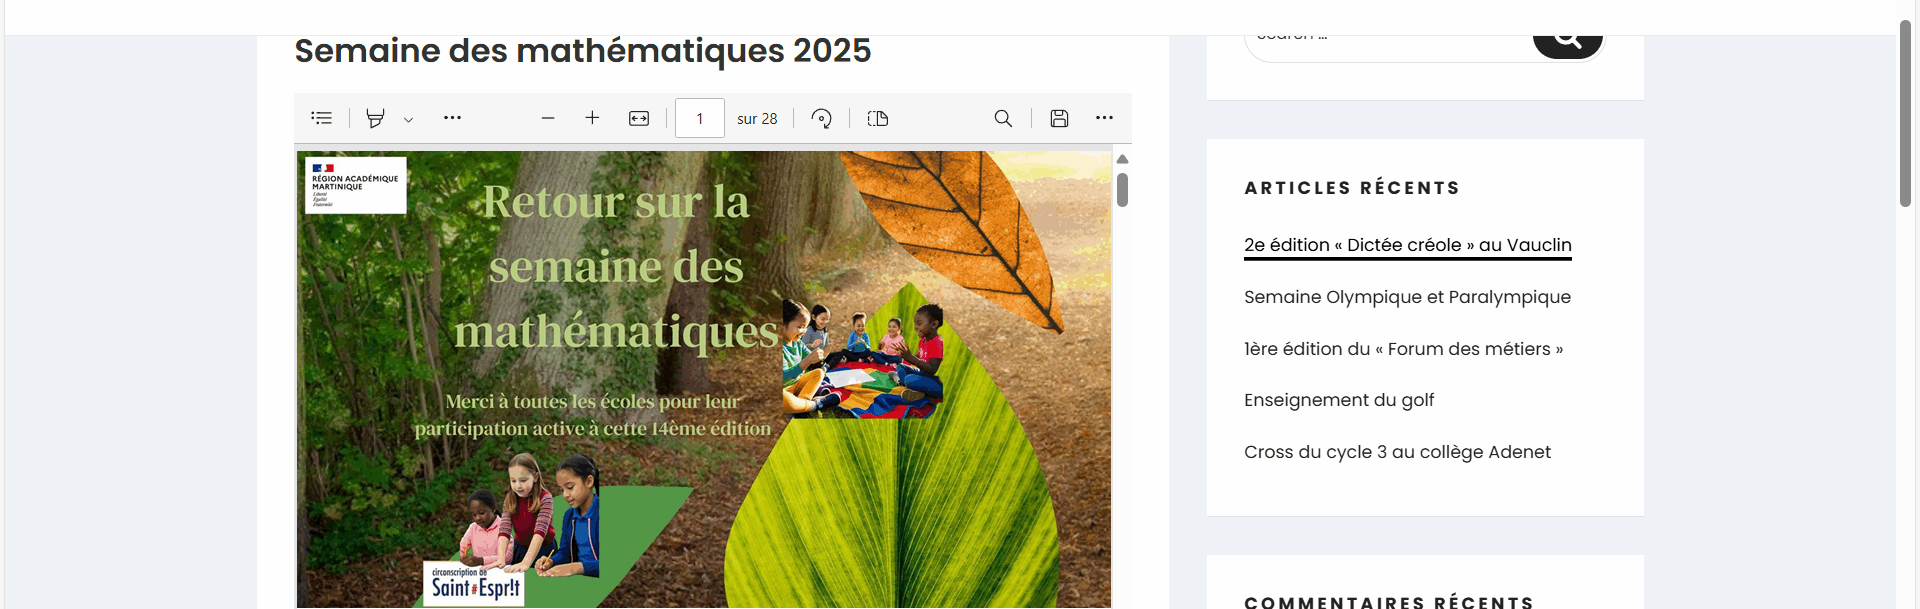Click the 'Semaine des mathématiques 2025' heading
Viewport: 1920px width, 609px height.
tap(582, 50)
